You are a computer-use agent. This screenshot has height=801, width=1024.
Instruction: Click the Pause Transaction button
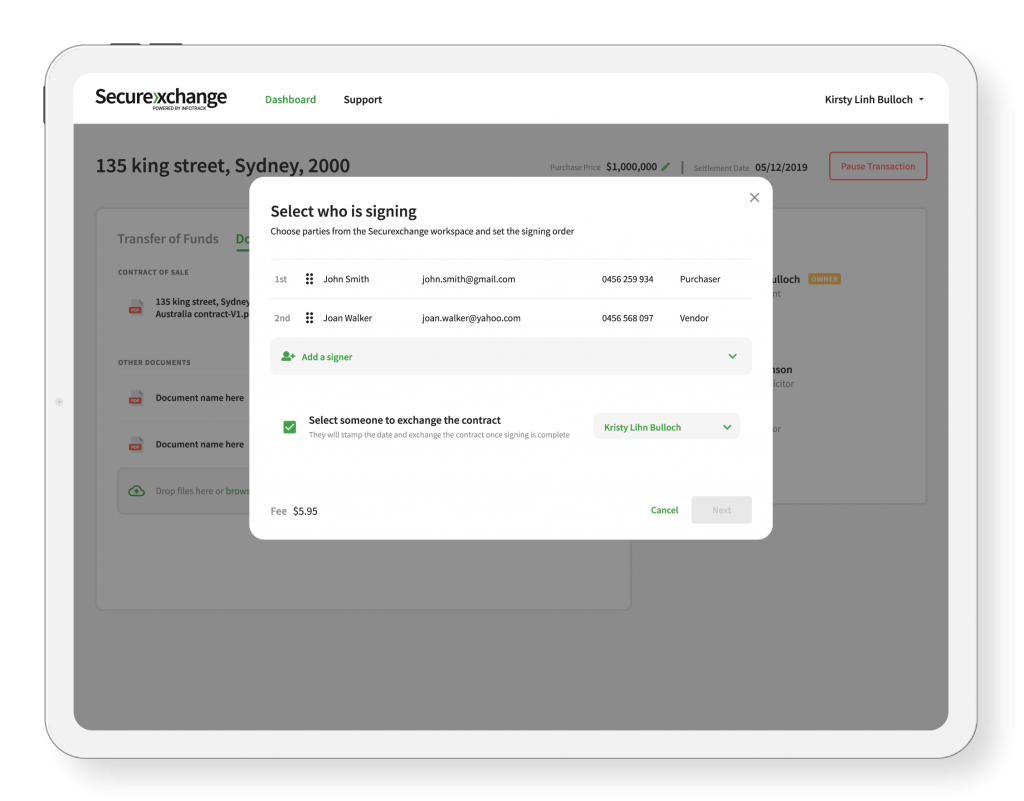pos(877,167)
